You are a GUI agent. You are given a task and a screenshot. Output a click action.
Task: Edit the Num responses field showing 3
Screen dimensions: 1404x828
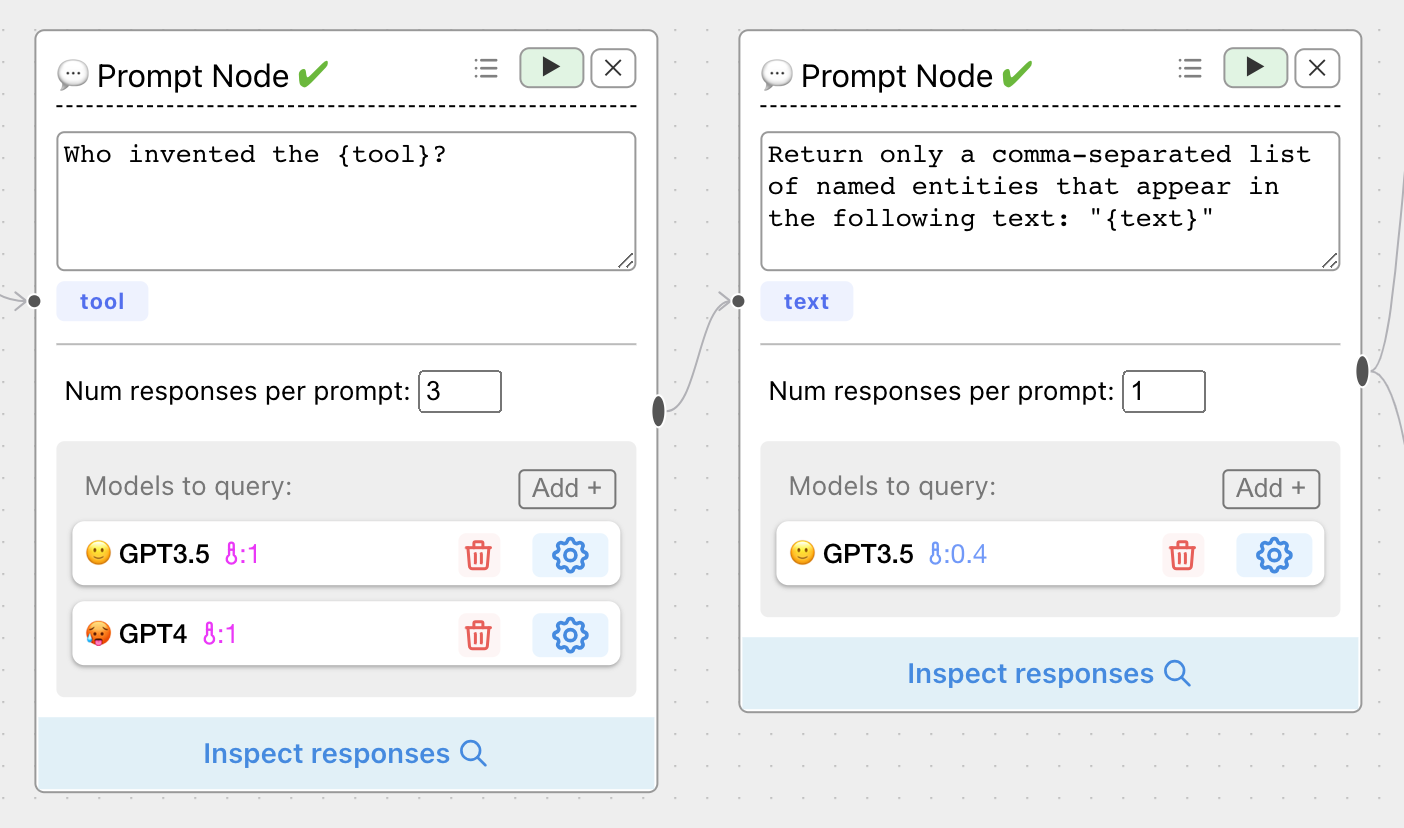pos(460,391)
